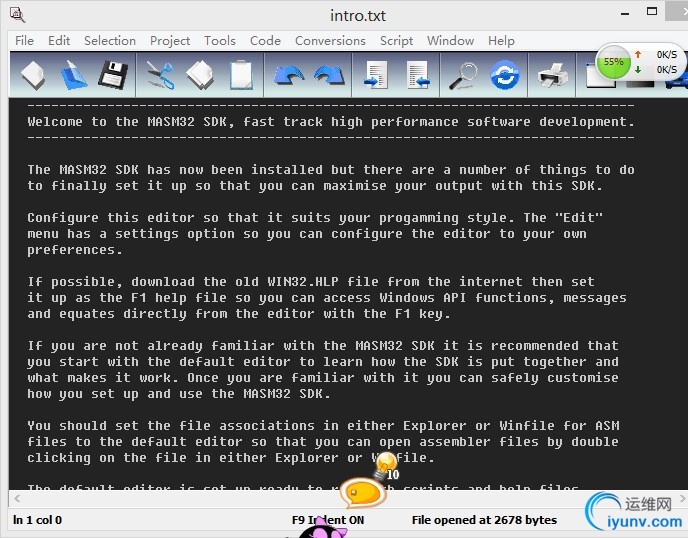Click the green 55% network monitor widget
The width and height of the screenshot is (688, 538).
click(x=613, y=62)
